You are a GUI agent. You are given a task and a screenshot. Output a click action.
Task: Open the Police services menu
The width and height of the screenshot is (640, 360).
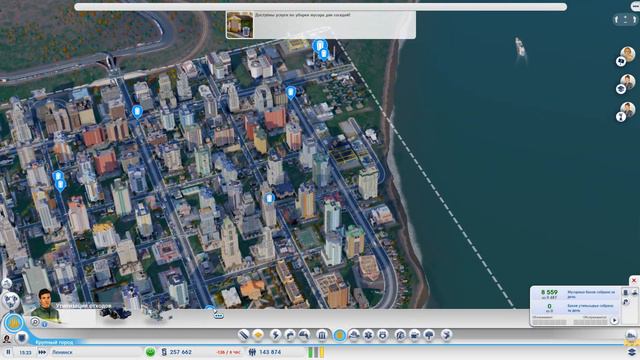pos(383,336)
